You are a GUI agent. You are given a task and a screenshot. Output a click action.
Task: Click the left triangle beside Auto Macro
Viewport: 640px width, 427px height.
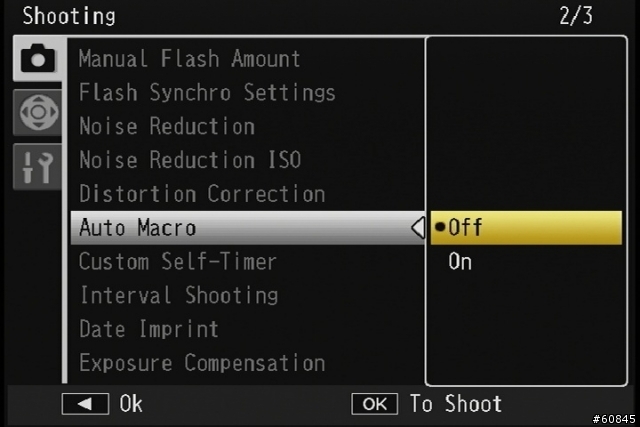pyautogui.click(x=418, y=227)
